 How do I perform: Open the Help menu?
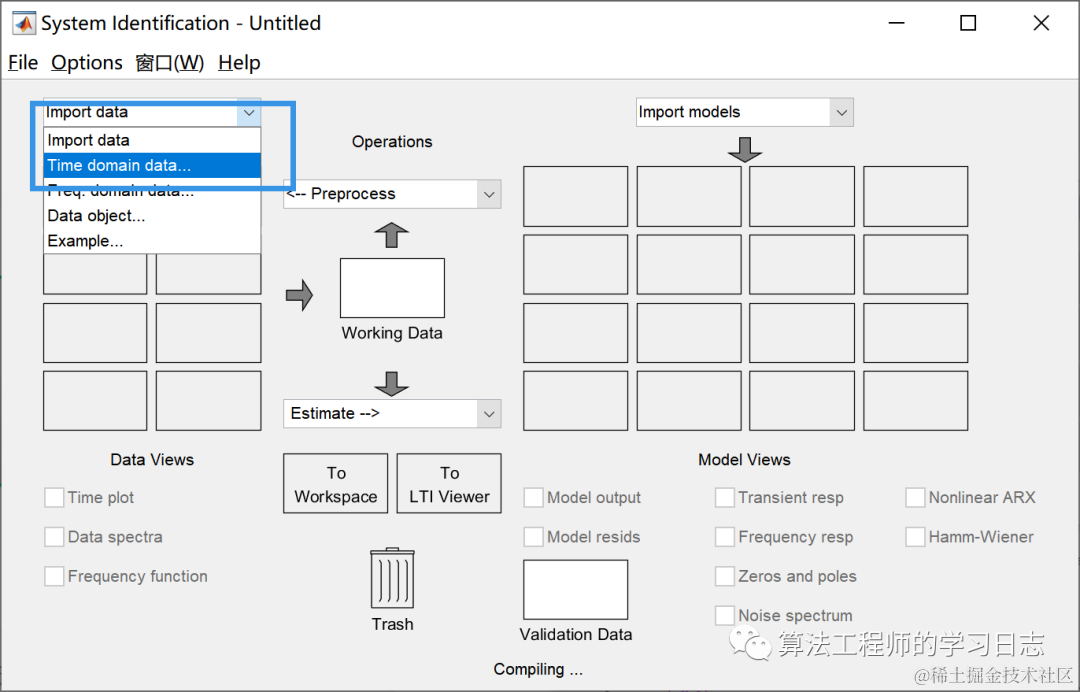(x=239, y=63)
